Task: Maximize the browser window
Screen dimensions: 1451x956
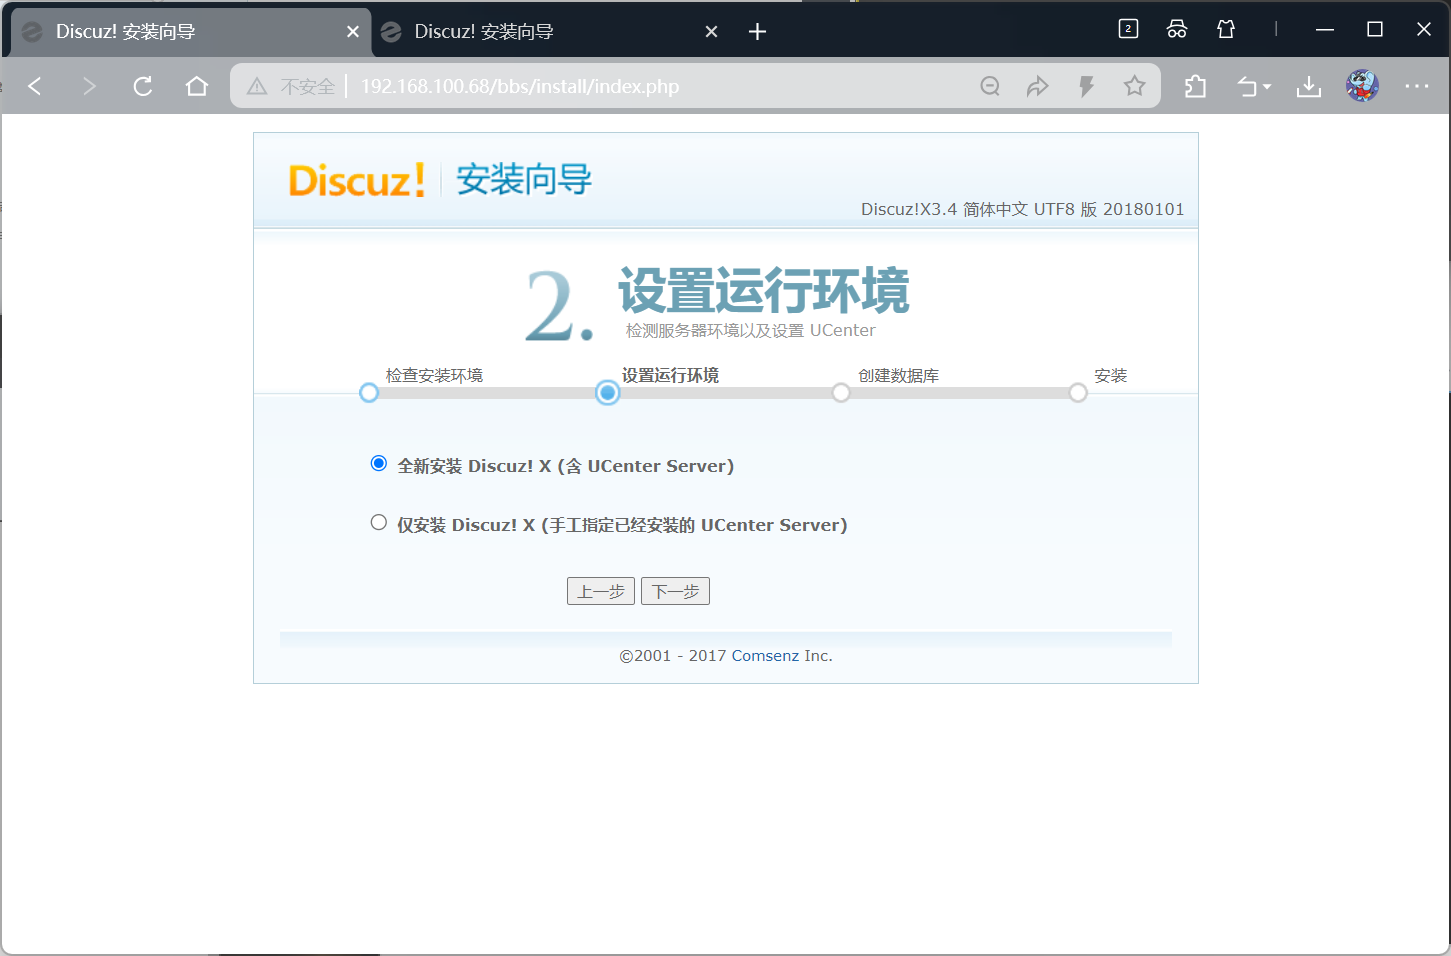Action: (1375, 30)
